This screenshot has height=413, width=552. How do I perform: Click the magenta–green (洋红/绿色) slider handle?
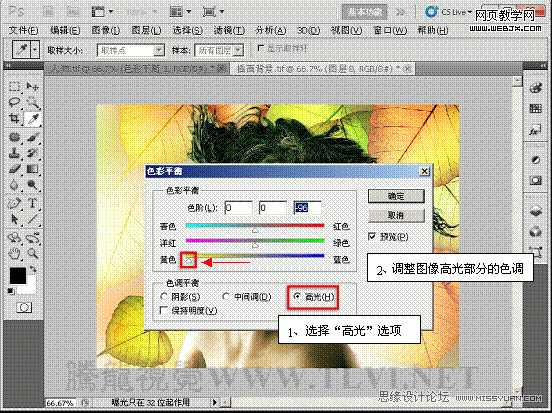255,245
